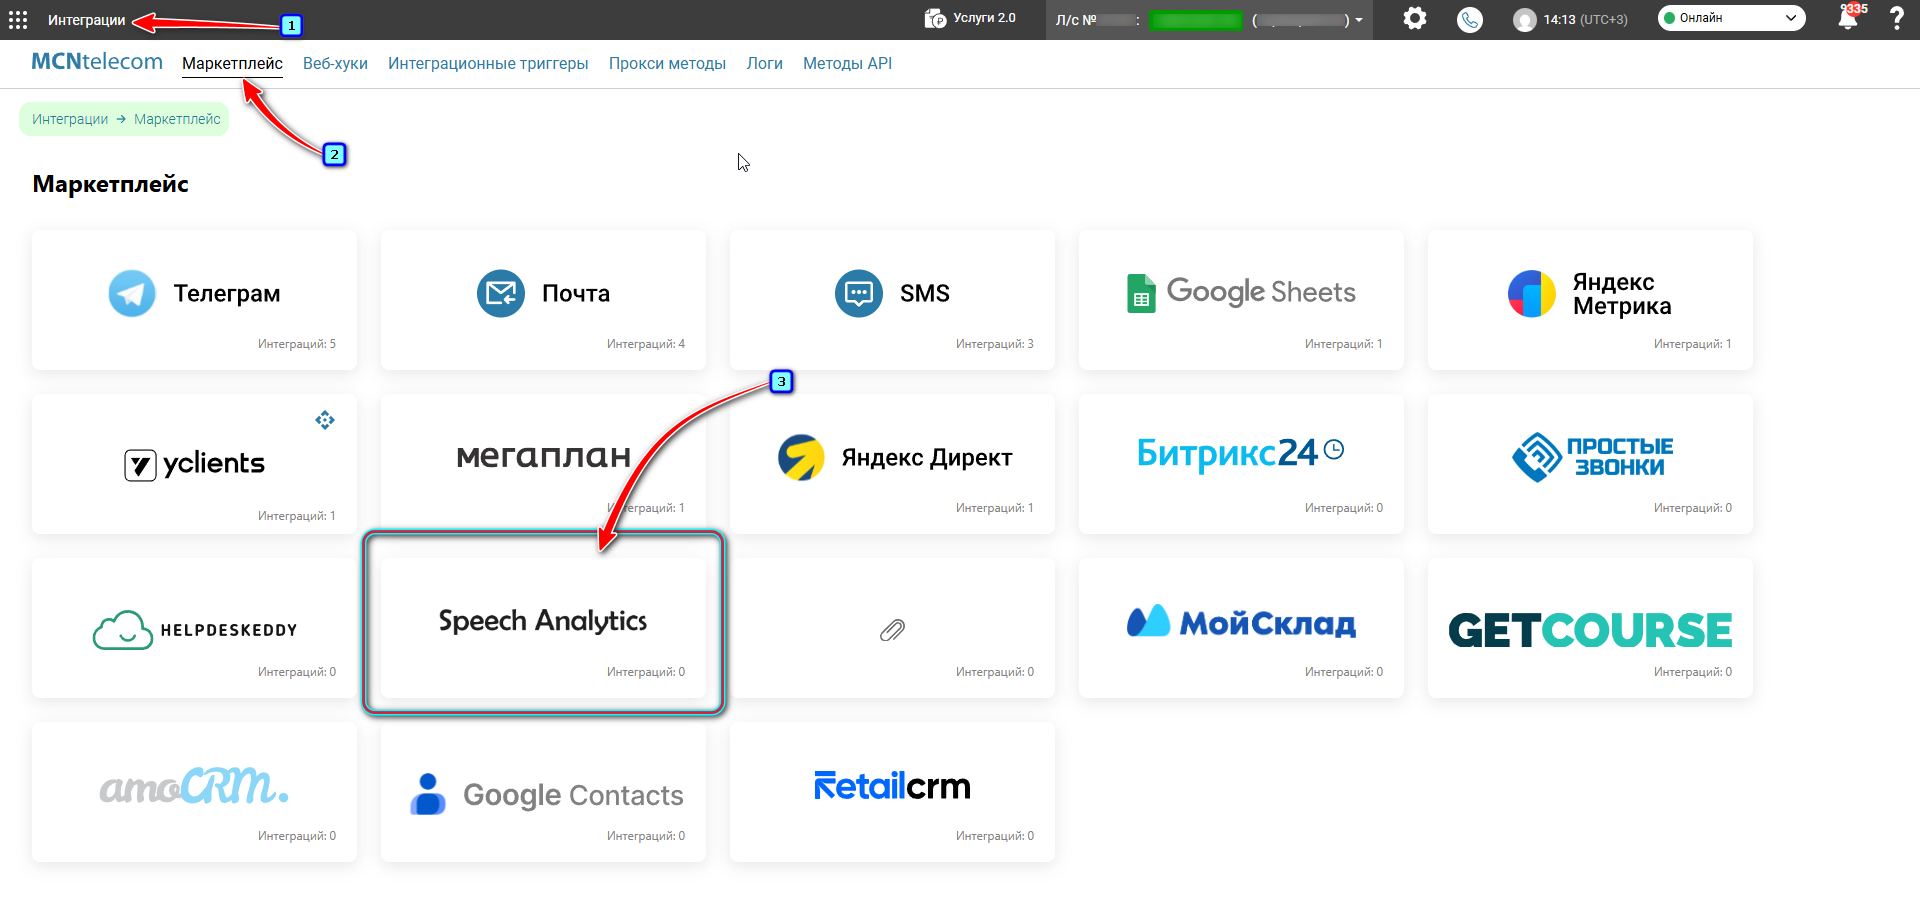
Task: Open the amoCRM integration card
Action: [x=194, y=792]
